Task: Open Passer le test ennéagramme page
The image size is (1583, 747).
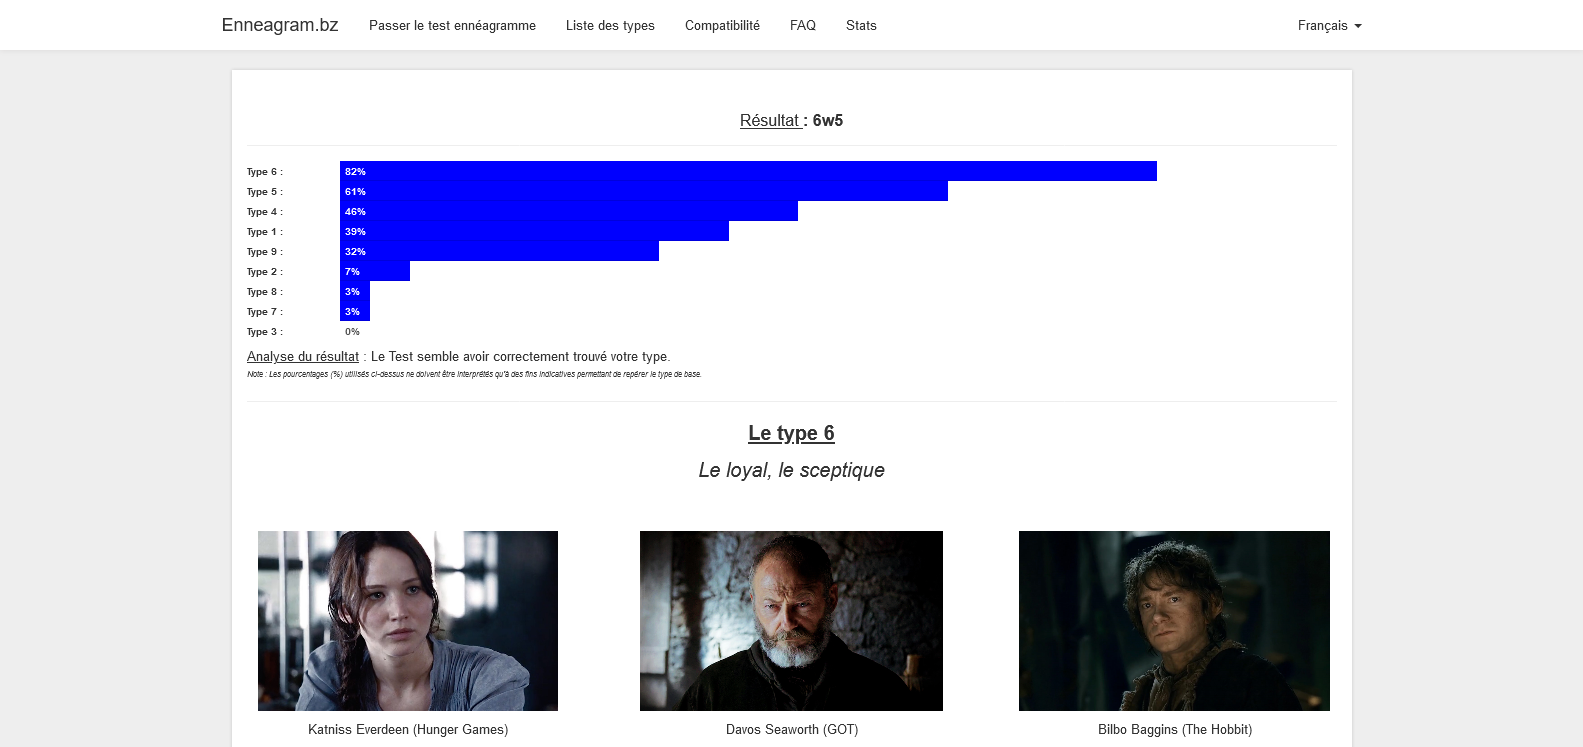Action: pos(452,26)
